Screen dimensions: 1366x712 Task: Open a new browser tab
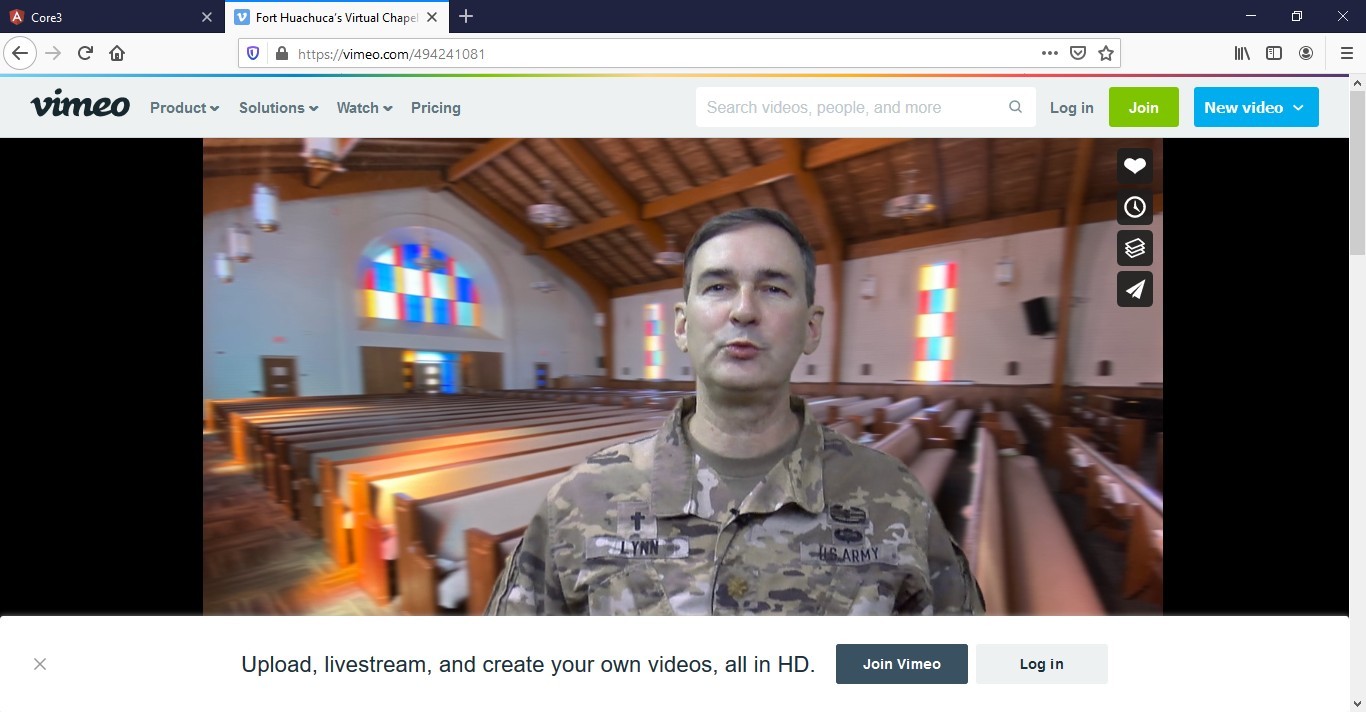(x=466, y=17)
